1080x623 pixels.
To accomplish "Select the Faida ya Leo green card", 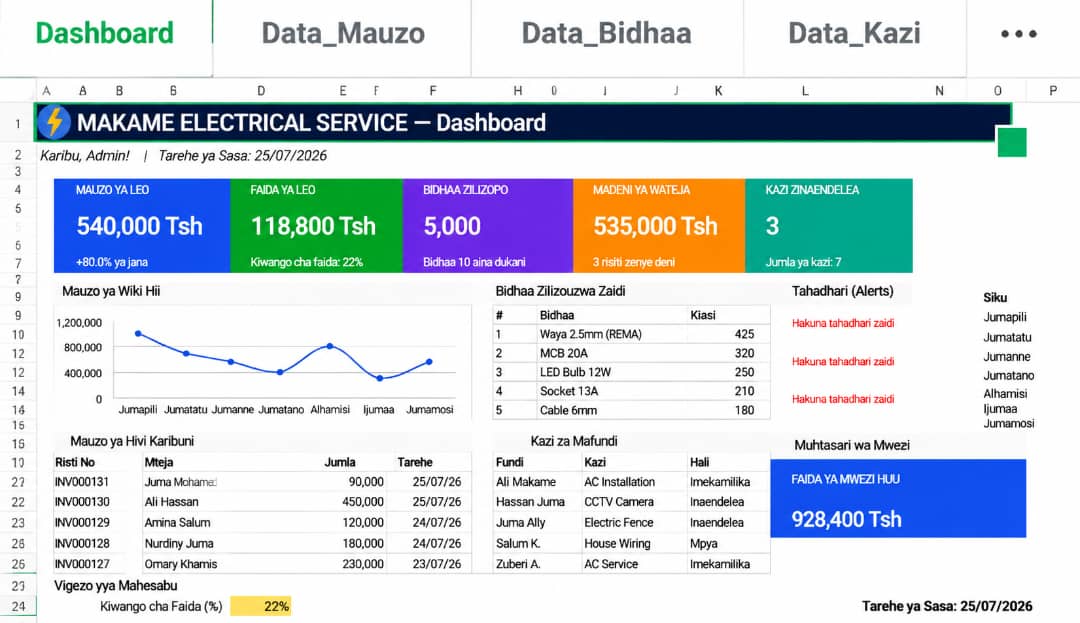I will pos(316,226).
